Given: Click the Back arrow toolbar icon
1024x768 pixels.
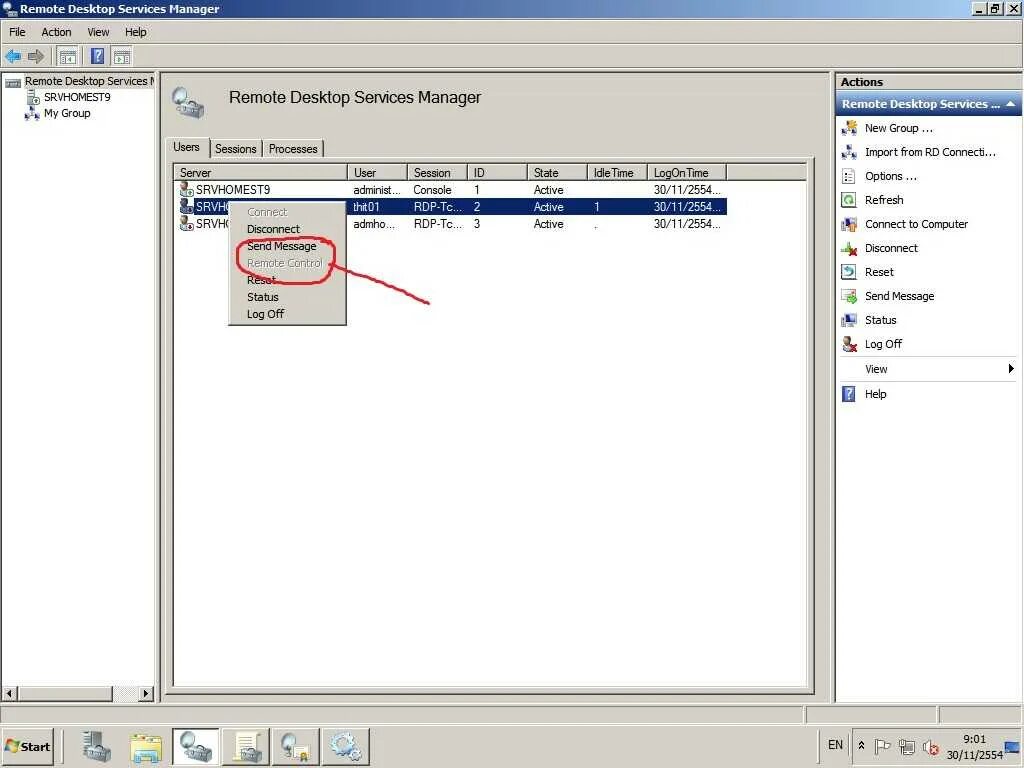Looking at the screenshot, I should [13, 57].
